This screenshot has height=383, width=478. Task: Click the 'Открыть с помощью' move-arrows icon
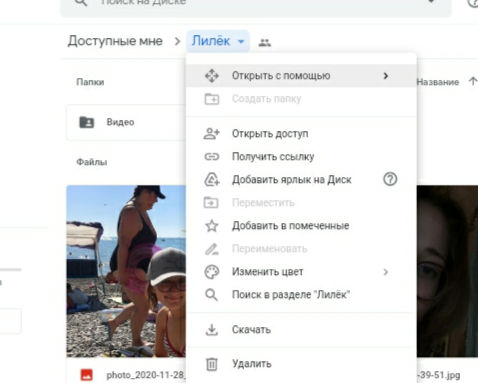[212, 76]
